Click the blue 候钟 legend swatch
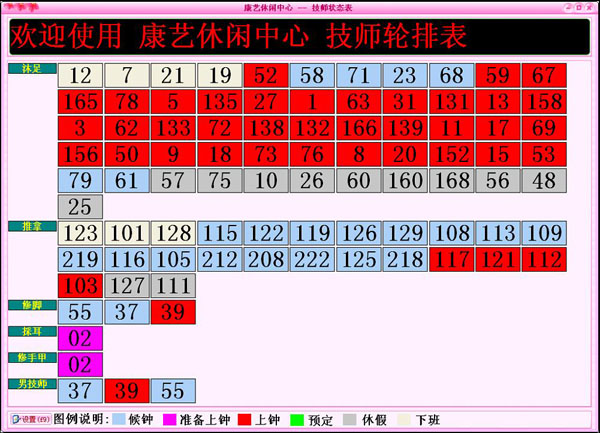600x433 pixels. click(119, 419)
